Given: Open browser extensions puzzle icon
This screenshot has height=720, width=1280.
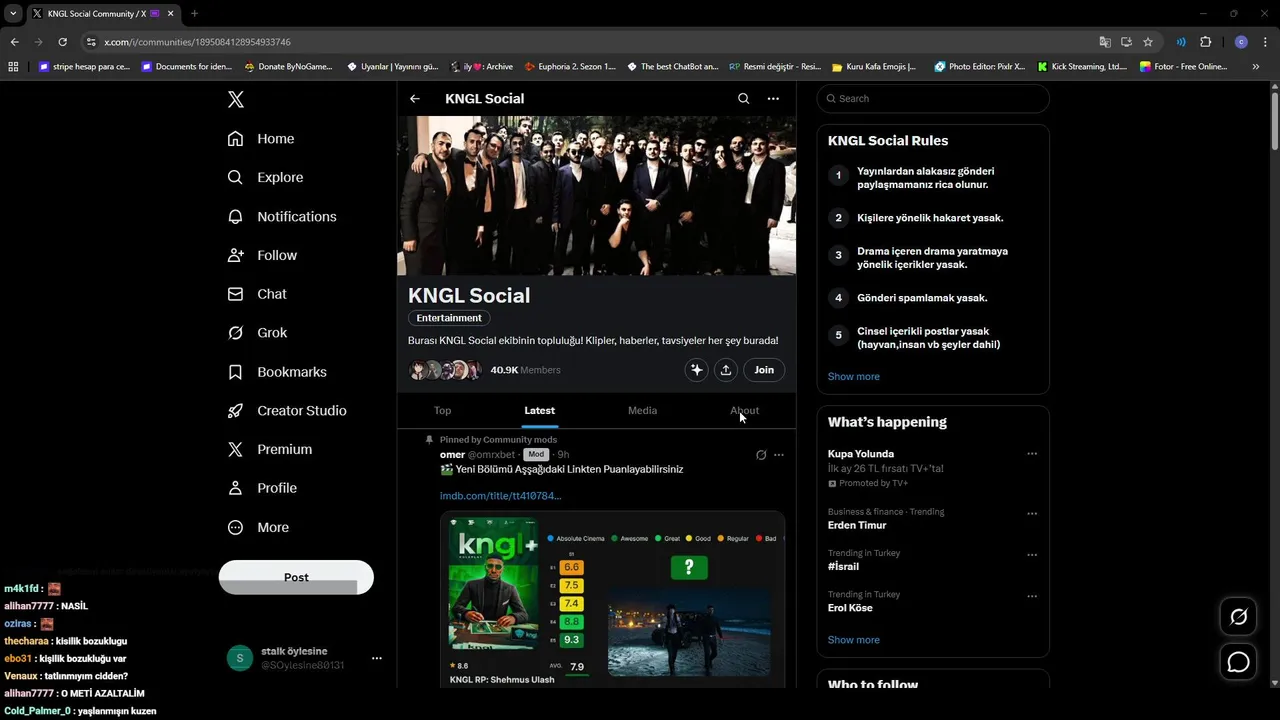Looking at the screenshot, I should (1205, 42).
